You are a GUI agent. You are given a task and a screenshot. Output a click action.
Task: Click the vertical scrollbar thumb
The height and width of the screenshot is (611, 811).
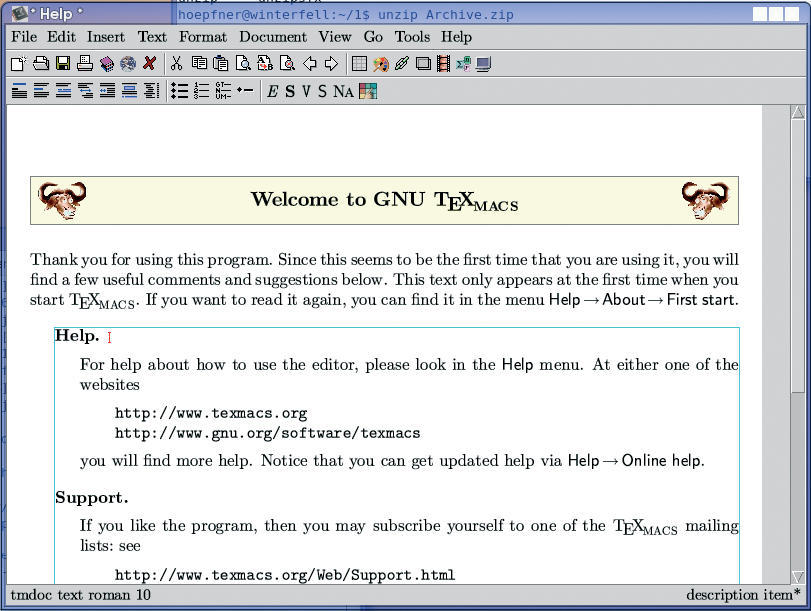(x=798, y=256)
